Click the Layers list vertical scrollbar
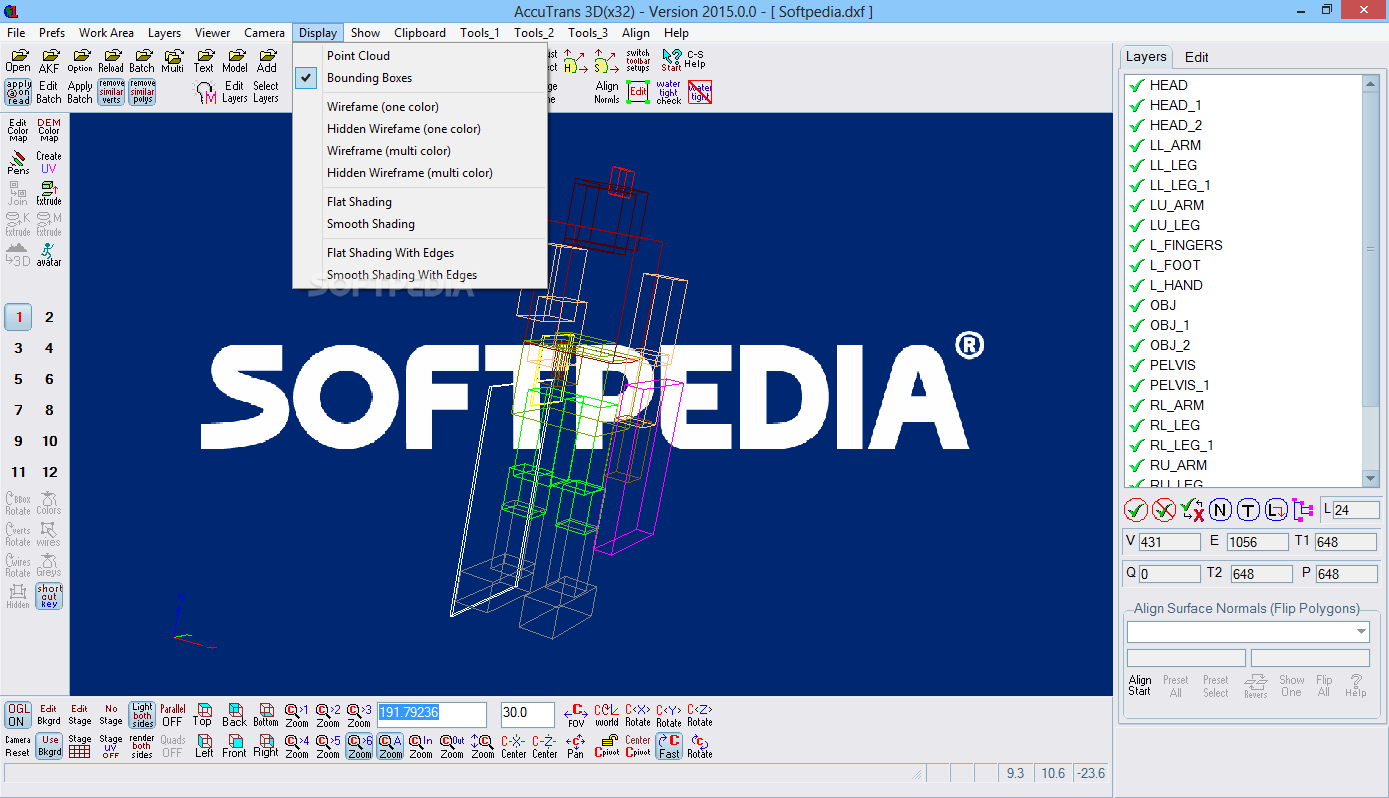Image resolution: width=1389 pixels, height=798 pixels. pos(1372,280)
